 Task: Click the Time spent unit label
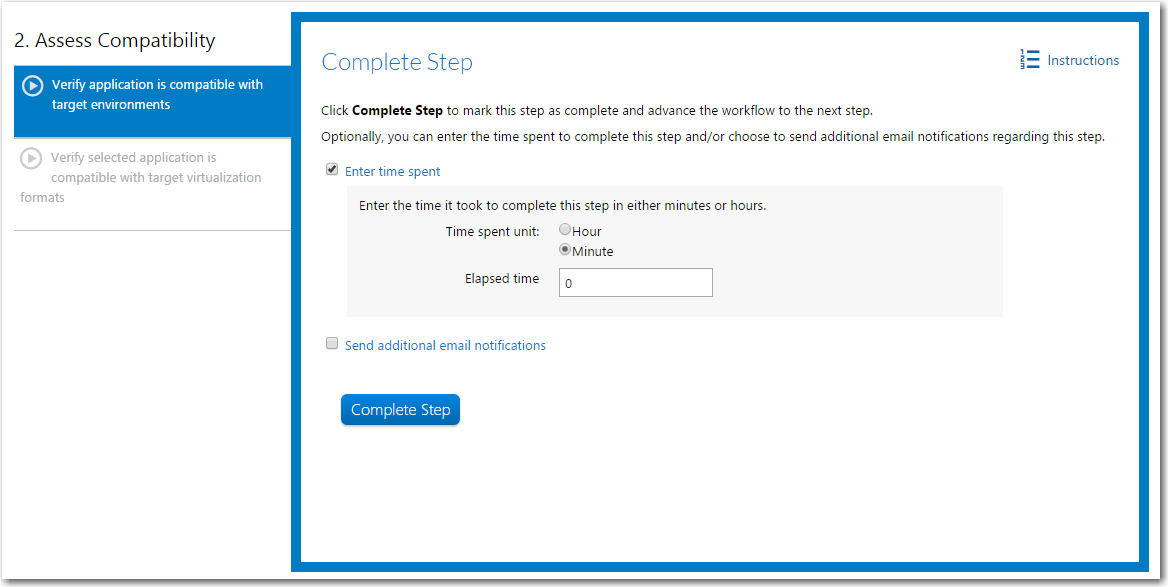(492, 232)
